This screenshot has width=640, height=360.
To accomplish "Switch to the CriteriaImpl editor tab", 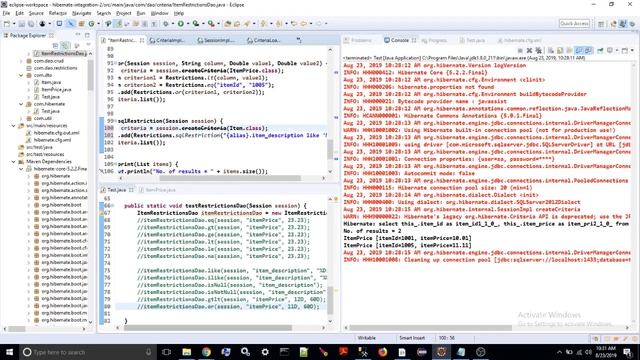I will coord(167,40).
